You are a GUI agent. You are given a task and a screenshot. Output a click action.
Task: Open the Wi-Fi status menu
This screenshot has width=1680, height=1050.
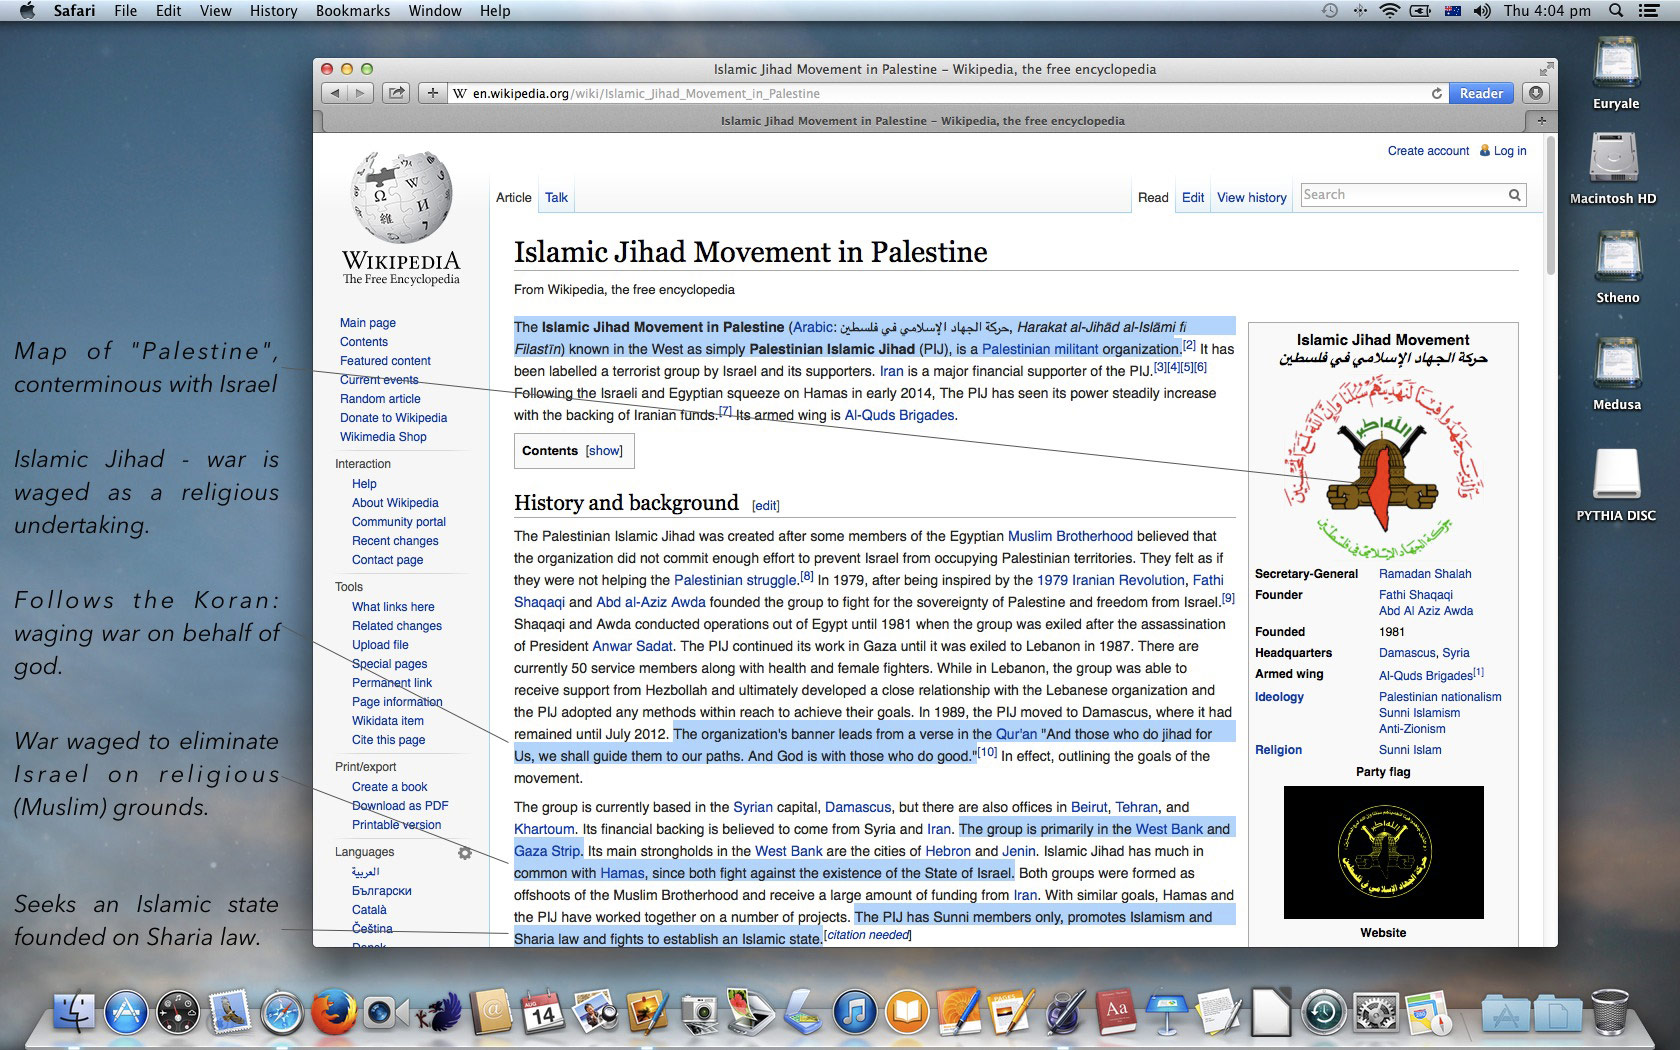1389,11
